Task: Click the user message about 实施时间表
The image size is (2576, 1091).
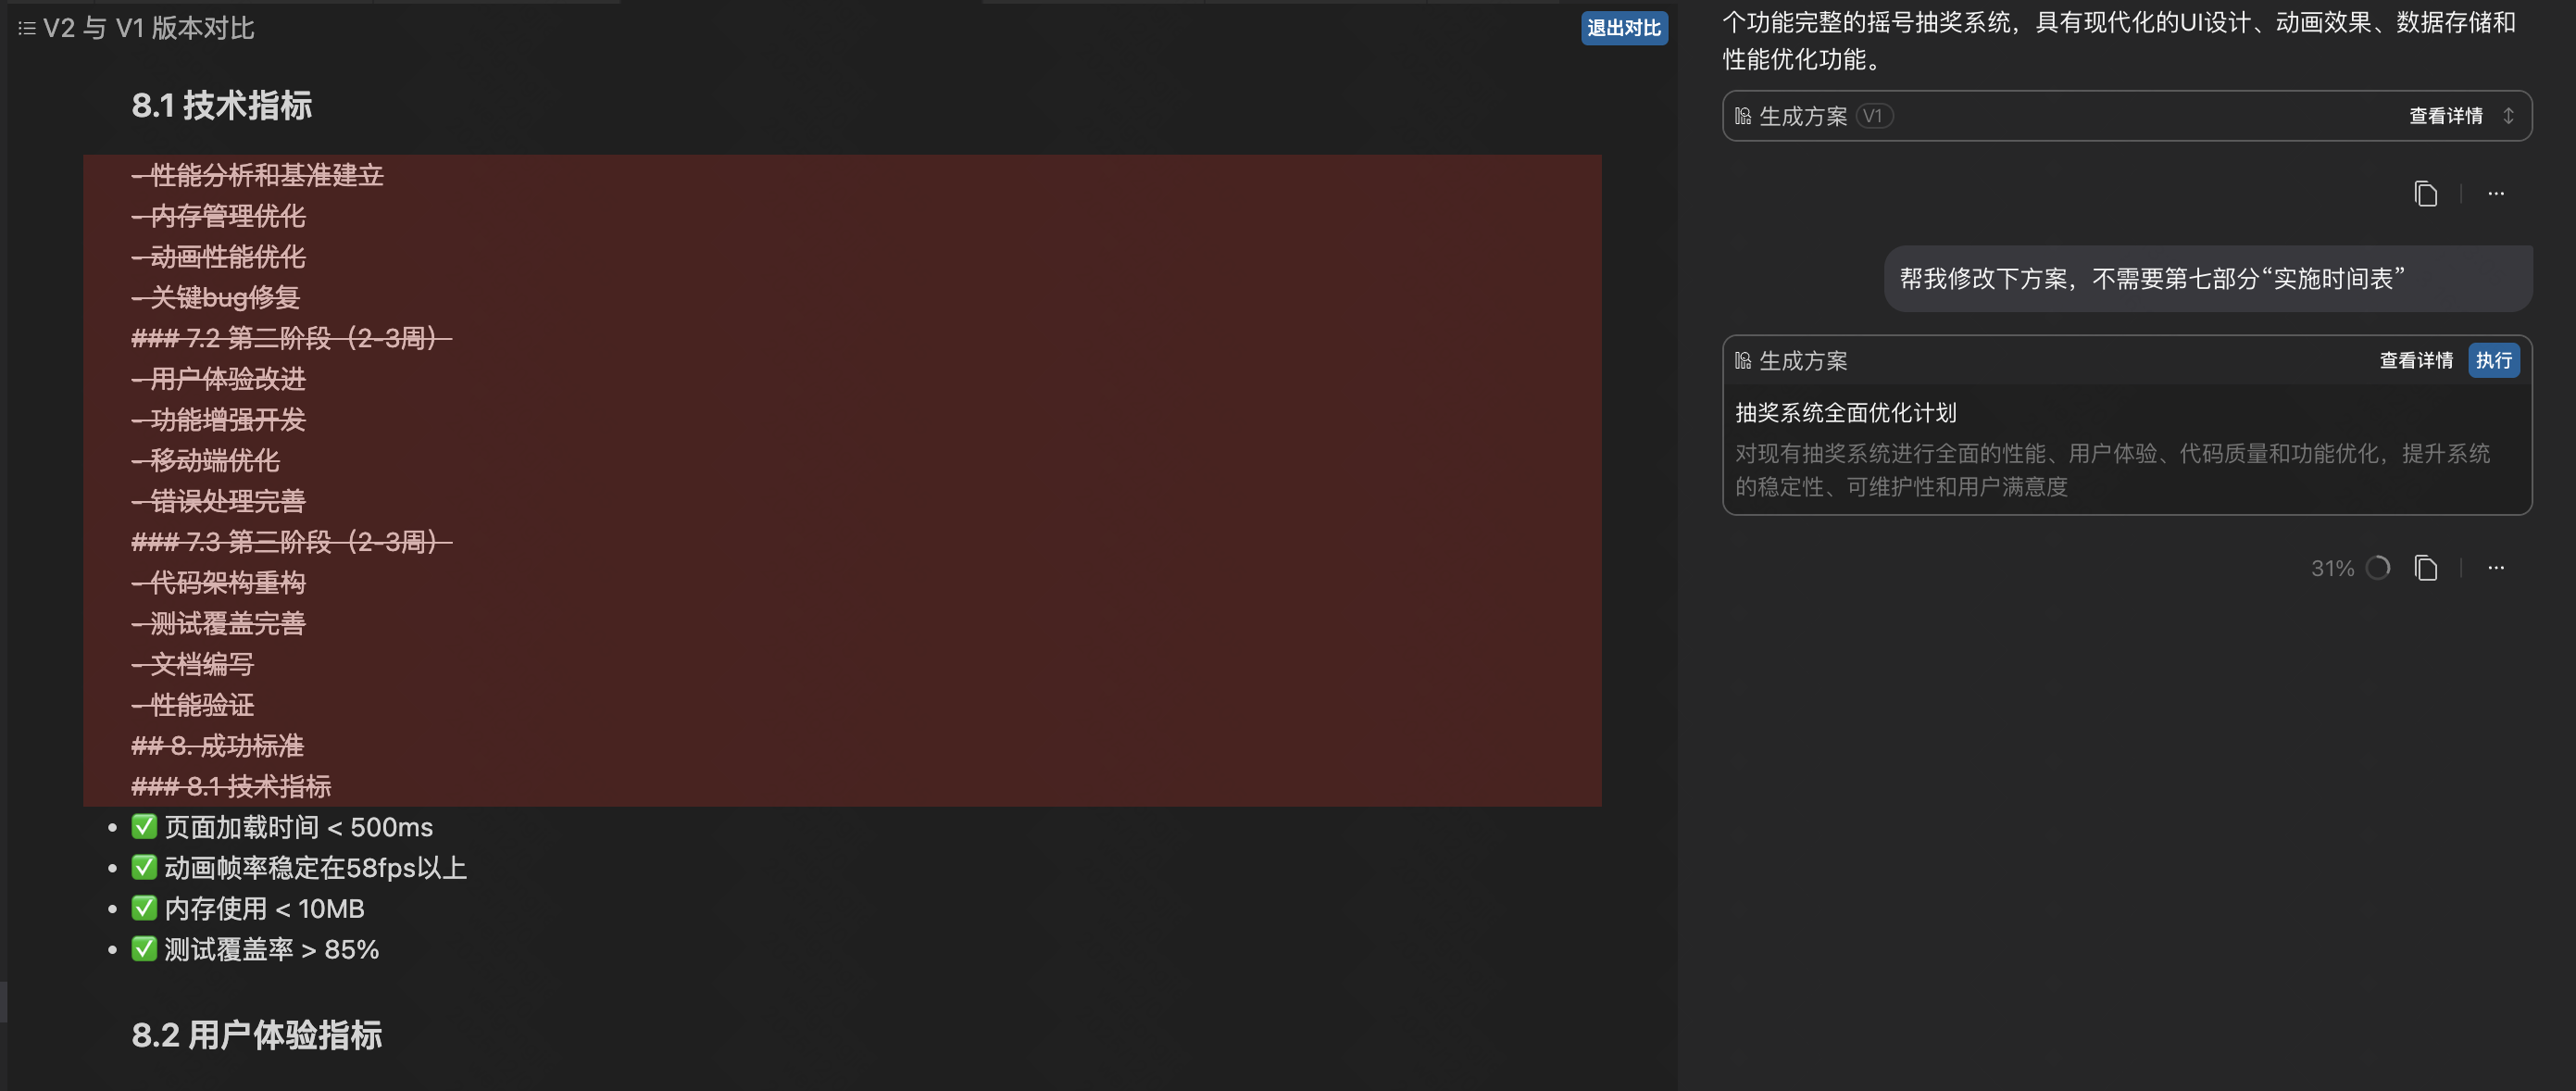Action: 2151,278
